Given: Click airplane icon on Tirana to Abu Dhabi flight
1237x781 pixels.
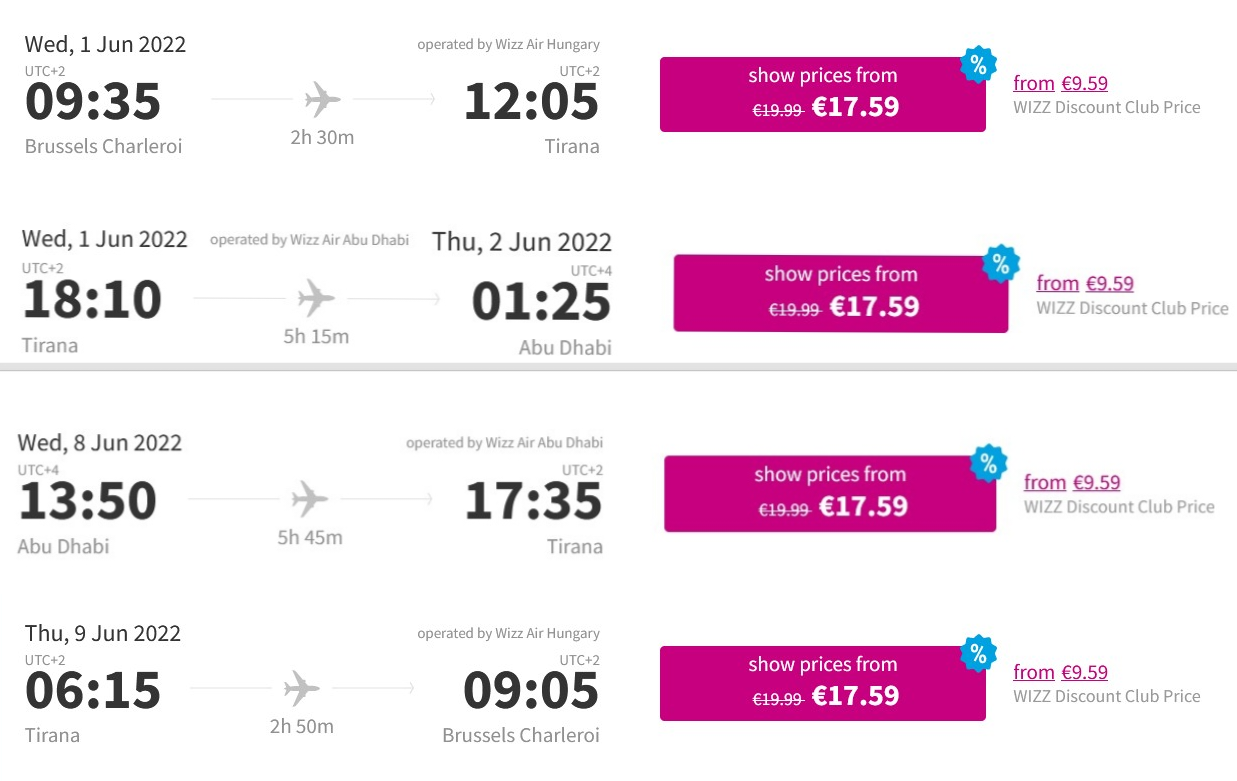Looking at the screenshot, I should click(x=316, y=298).
